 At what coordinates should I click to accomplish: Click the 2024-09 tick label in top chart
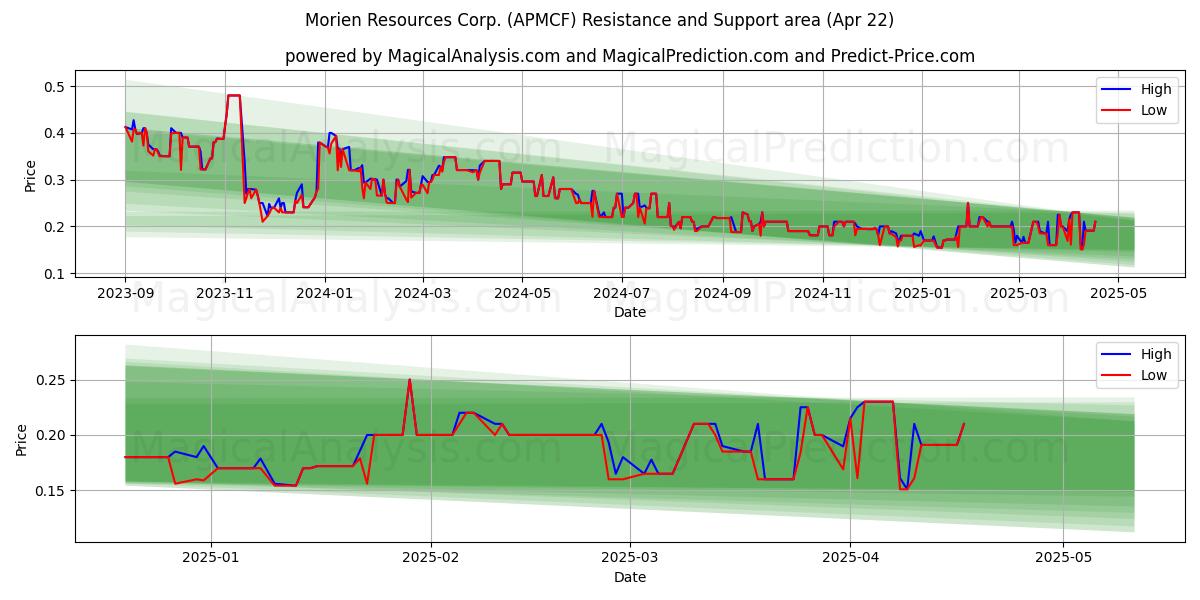coord(723,294)
